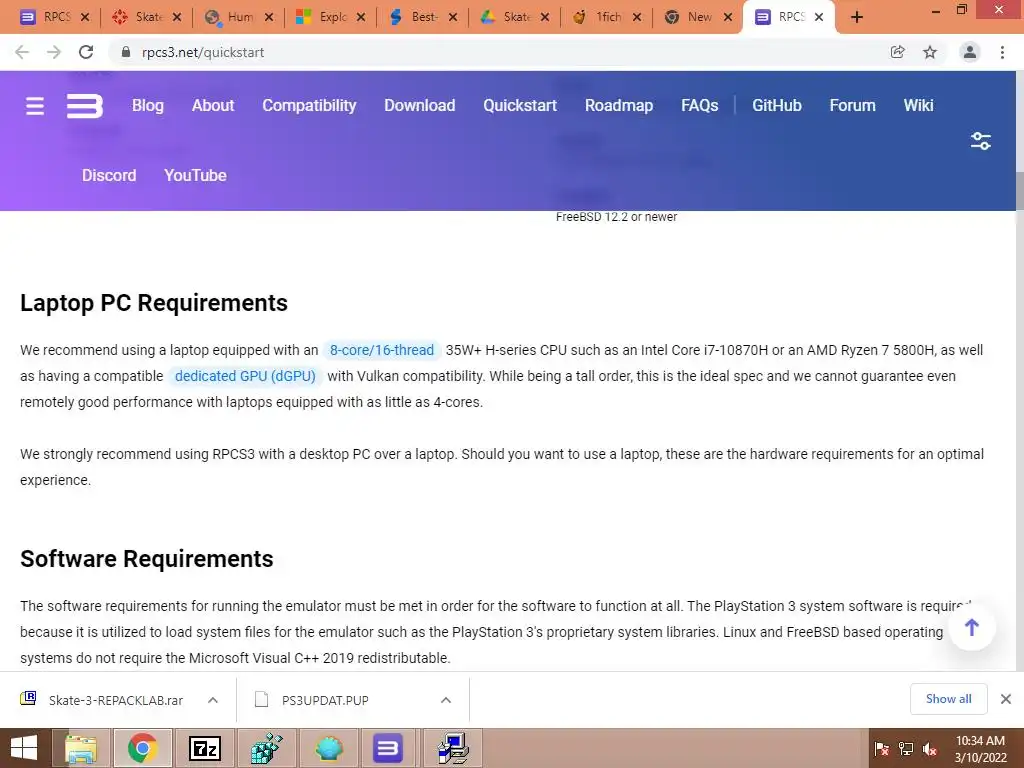Go to Compatibility in the nav bar
The image size is (1024, 768).
[309, 105]
